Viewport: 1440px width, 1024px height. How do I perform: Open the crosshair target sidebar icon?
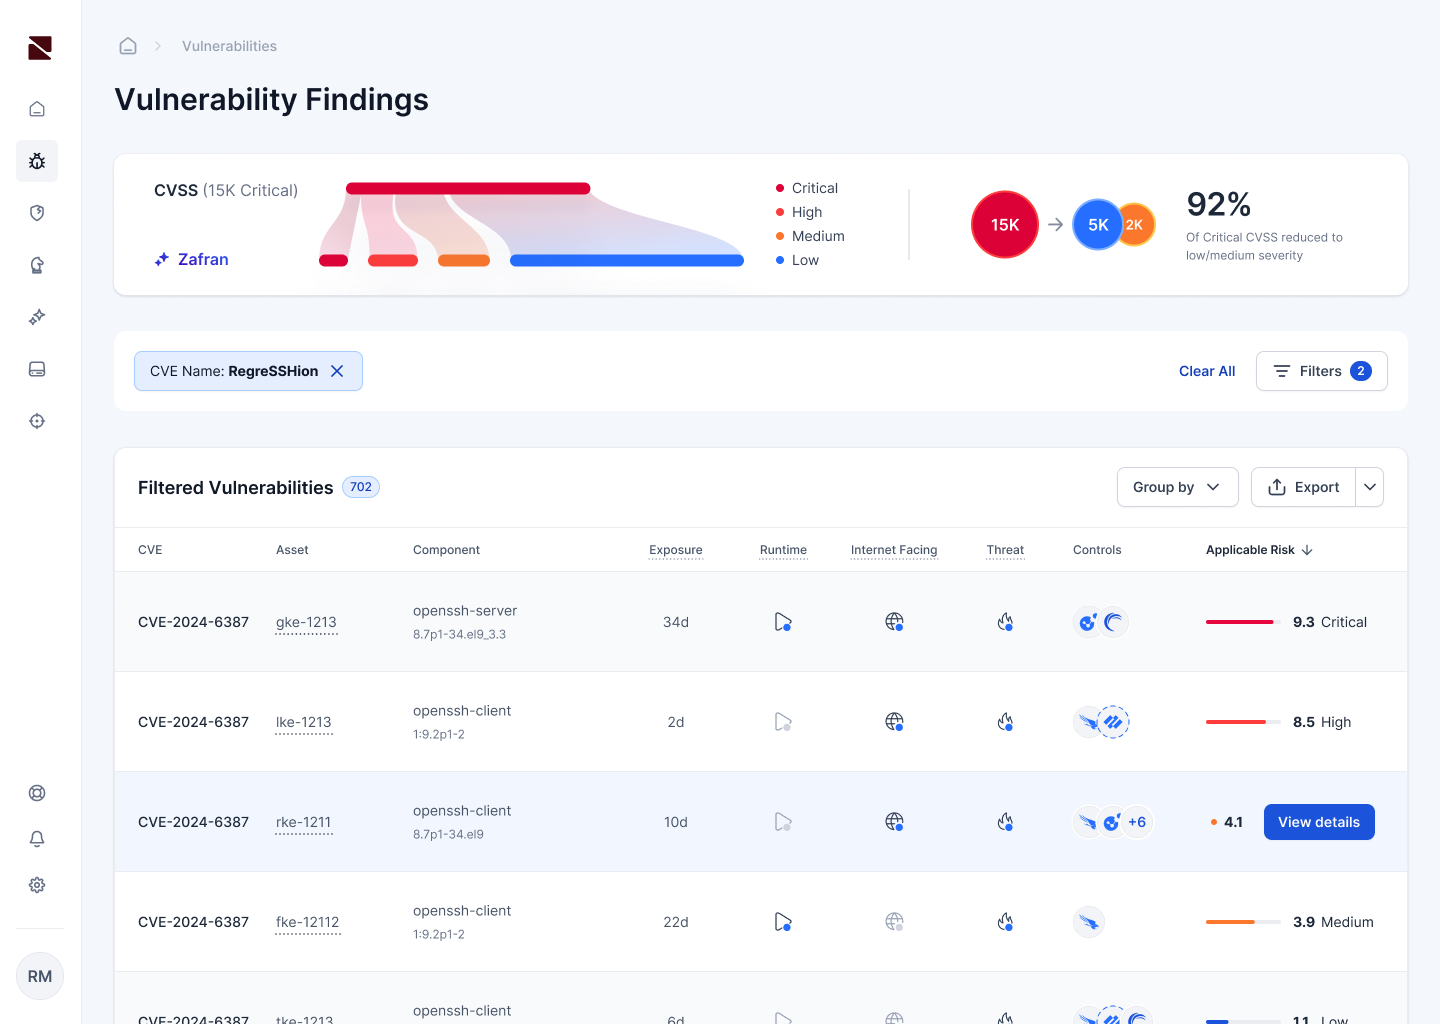(x=37, y=421)
